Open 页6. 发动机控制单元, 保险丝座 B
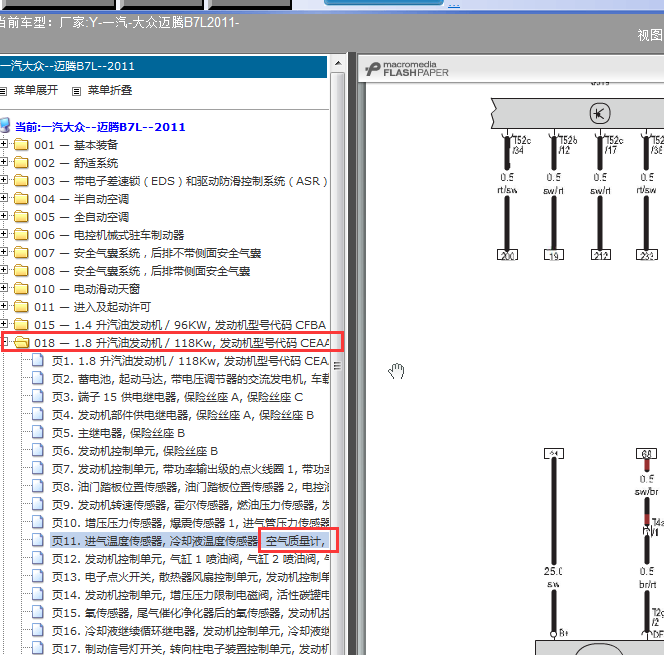Image resolution: width=664 pixels, height=655 pixels. point(135,451)
